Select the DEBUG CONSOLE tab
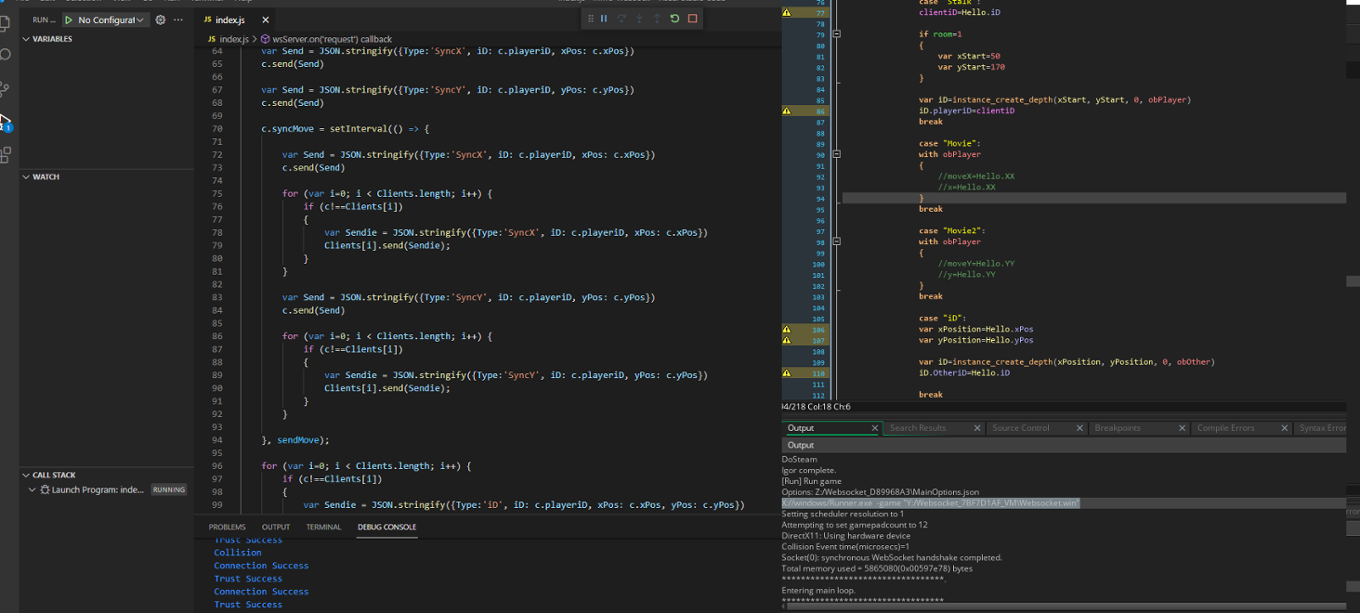 387,527
